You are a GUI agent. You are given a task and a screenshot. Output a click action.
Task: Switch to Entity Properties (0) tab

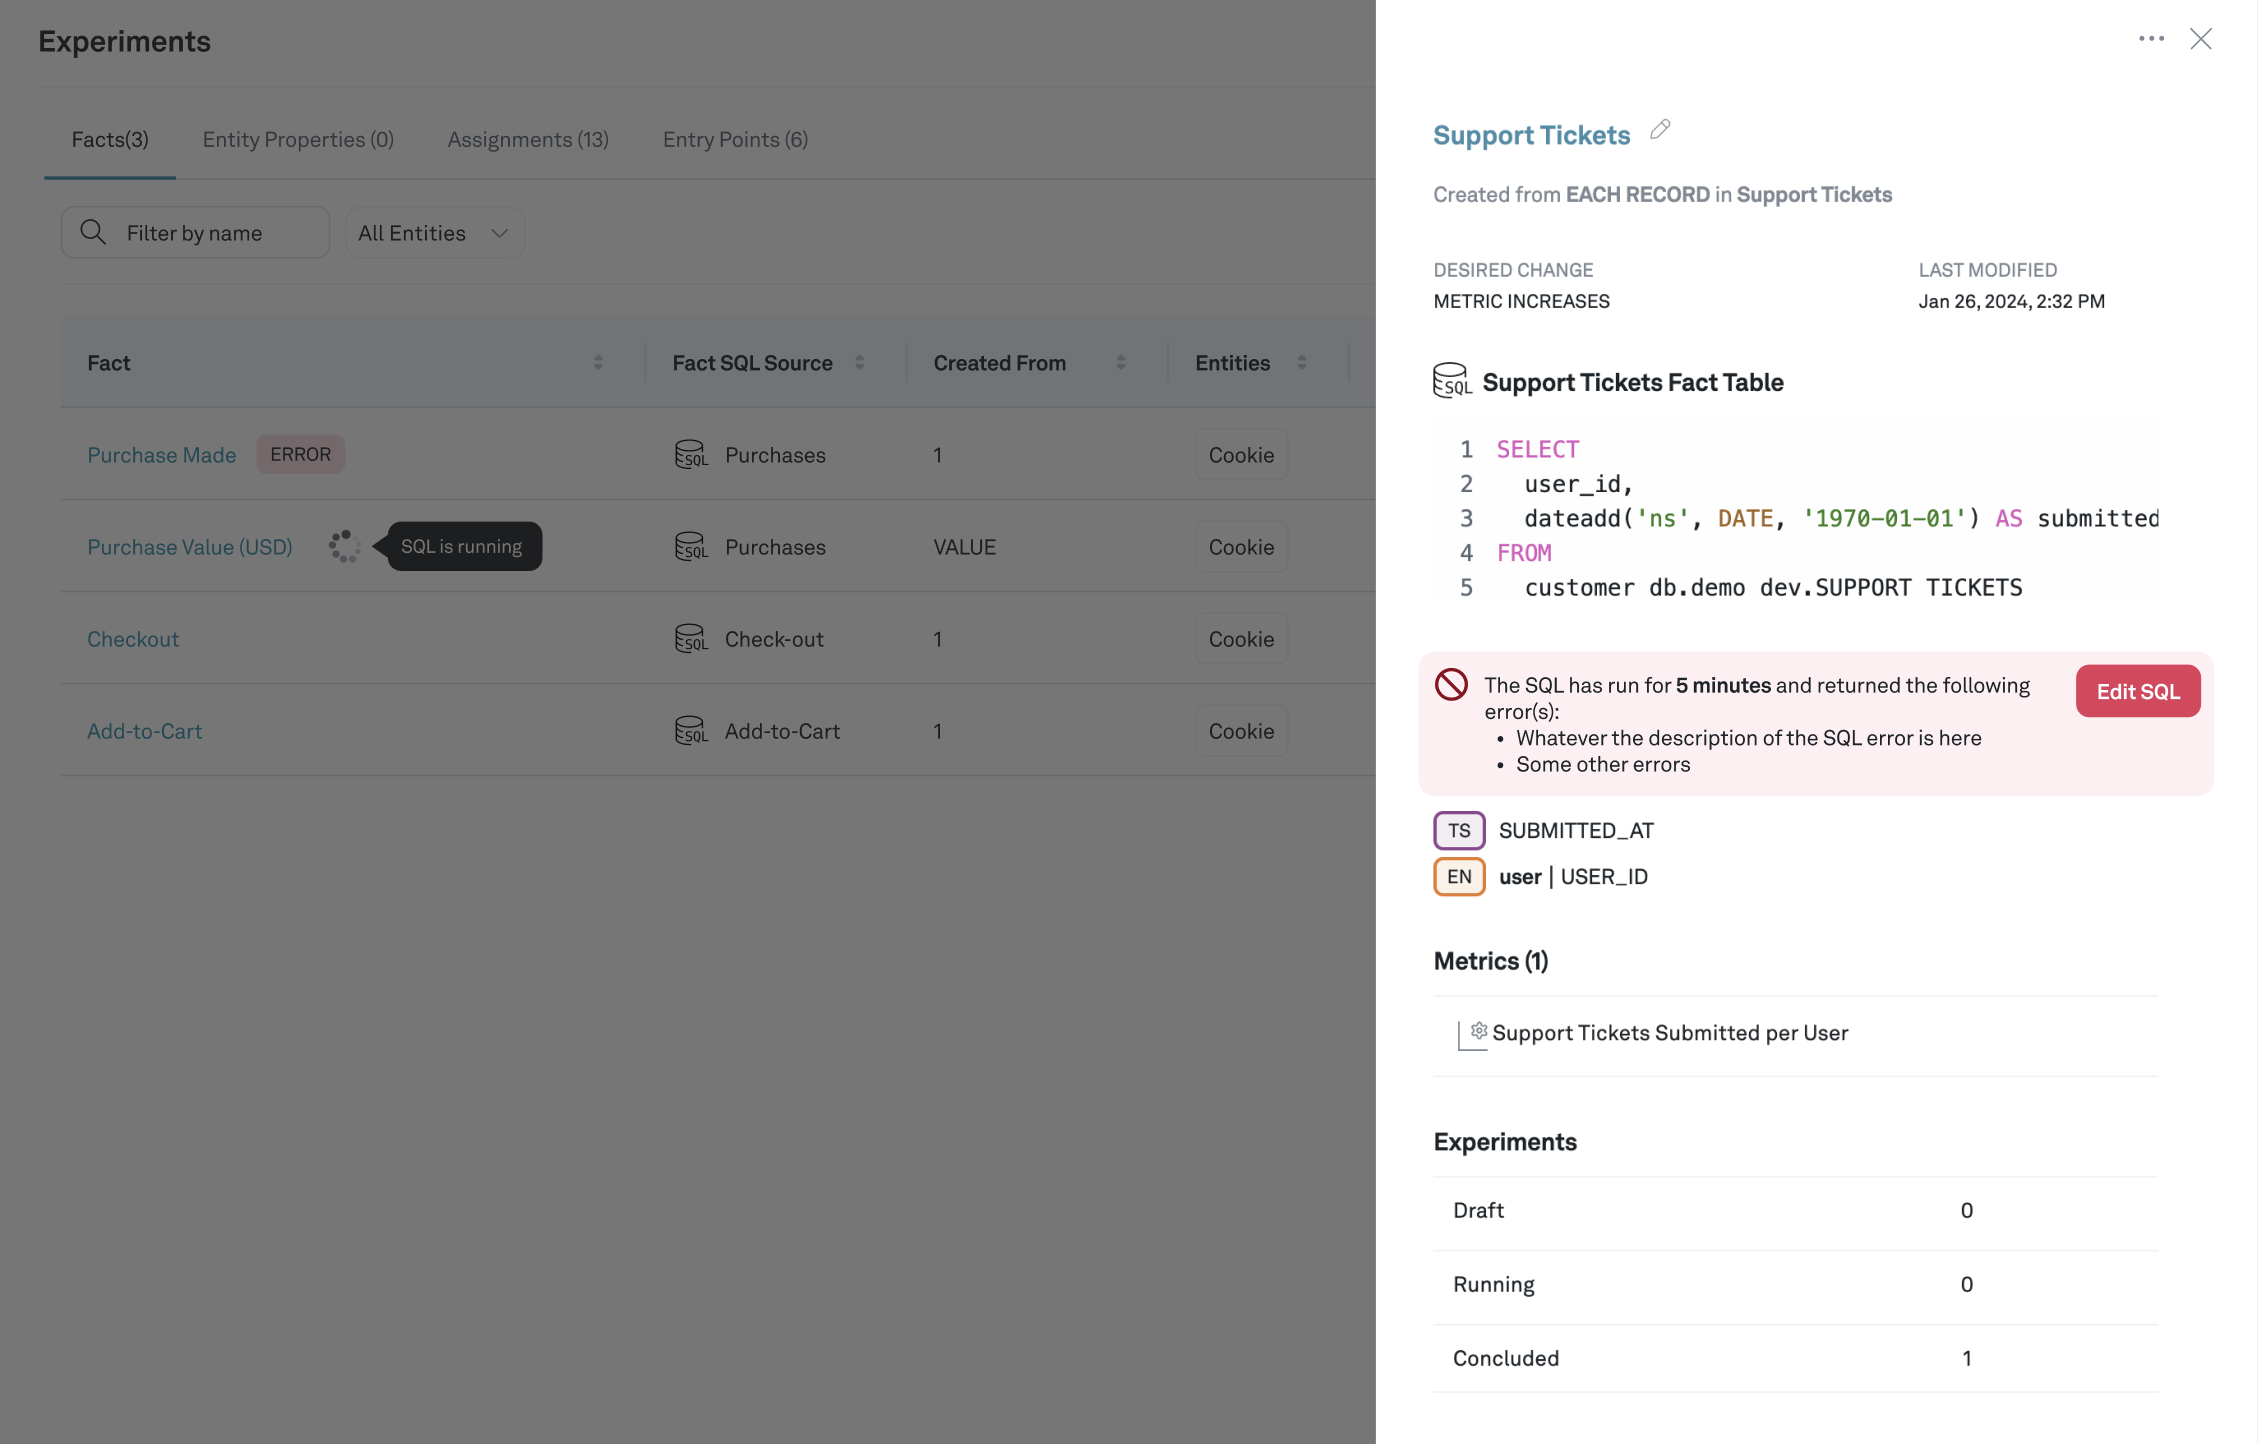[298, 140]
